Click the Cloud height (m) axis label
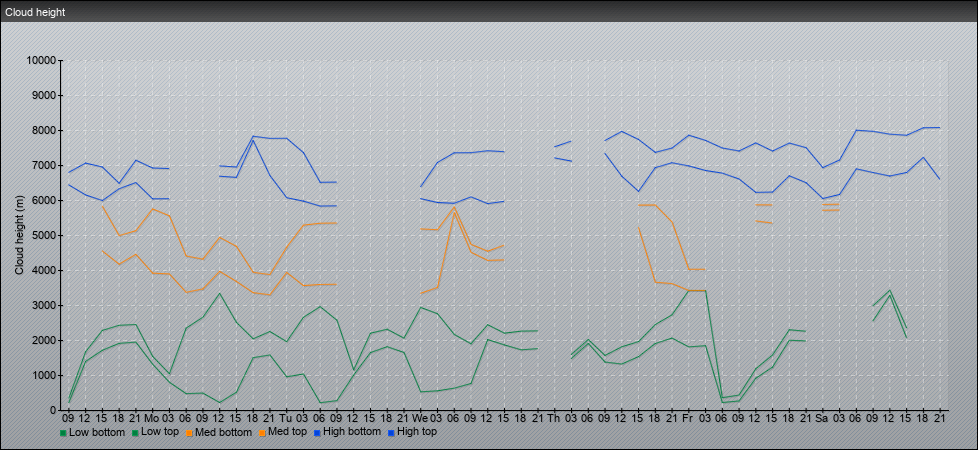Screen dimensions: 978x450 19,233
